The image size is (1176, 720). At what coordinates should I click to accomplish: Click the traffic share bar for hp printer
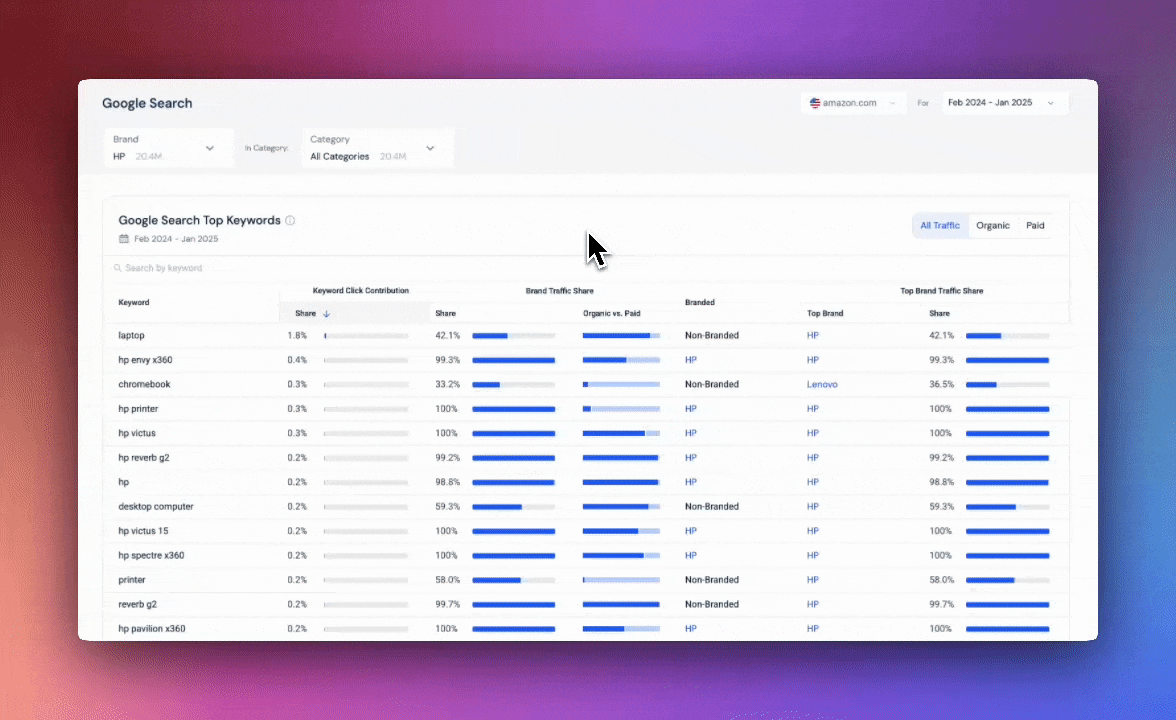(513, 409)
